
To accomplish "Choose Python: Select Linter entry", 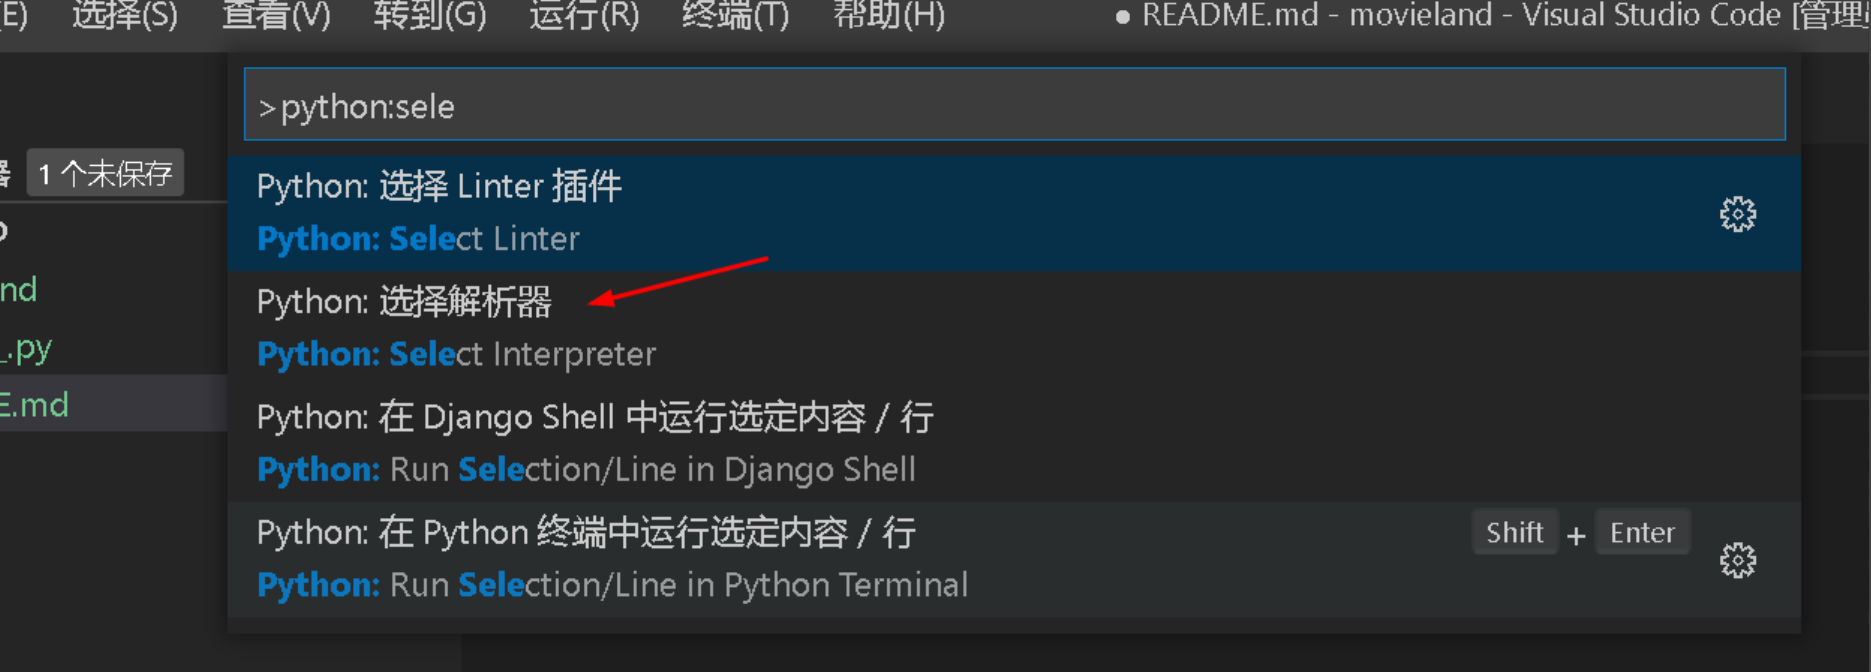I will 1014,213.
